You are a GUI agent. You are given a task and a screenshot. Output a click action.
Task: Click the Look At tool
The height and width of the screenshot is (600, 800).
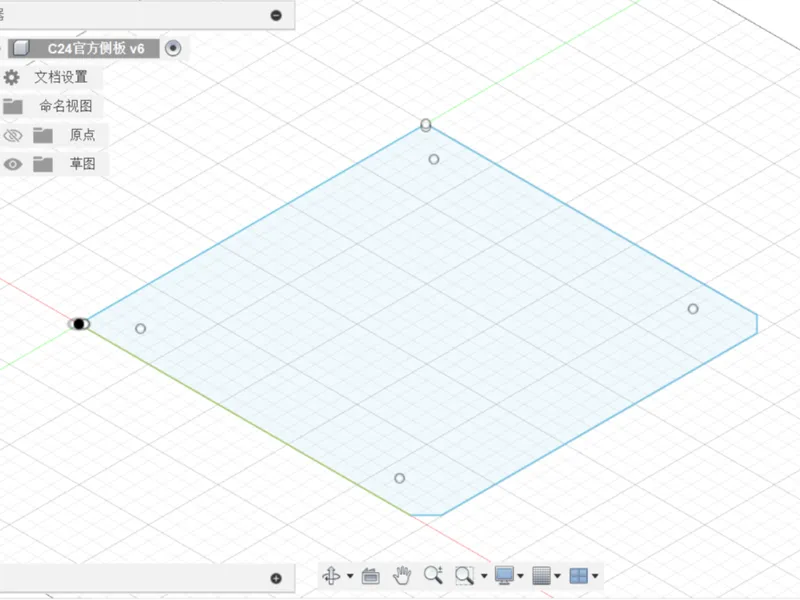370,576
